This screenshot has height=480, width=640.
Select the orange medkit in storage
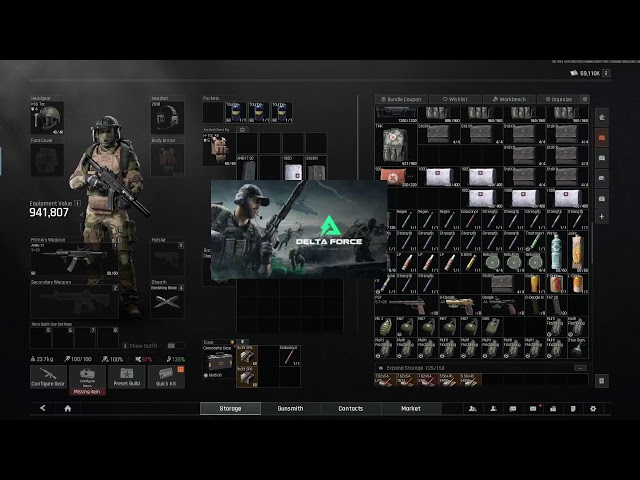(396, 176)
